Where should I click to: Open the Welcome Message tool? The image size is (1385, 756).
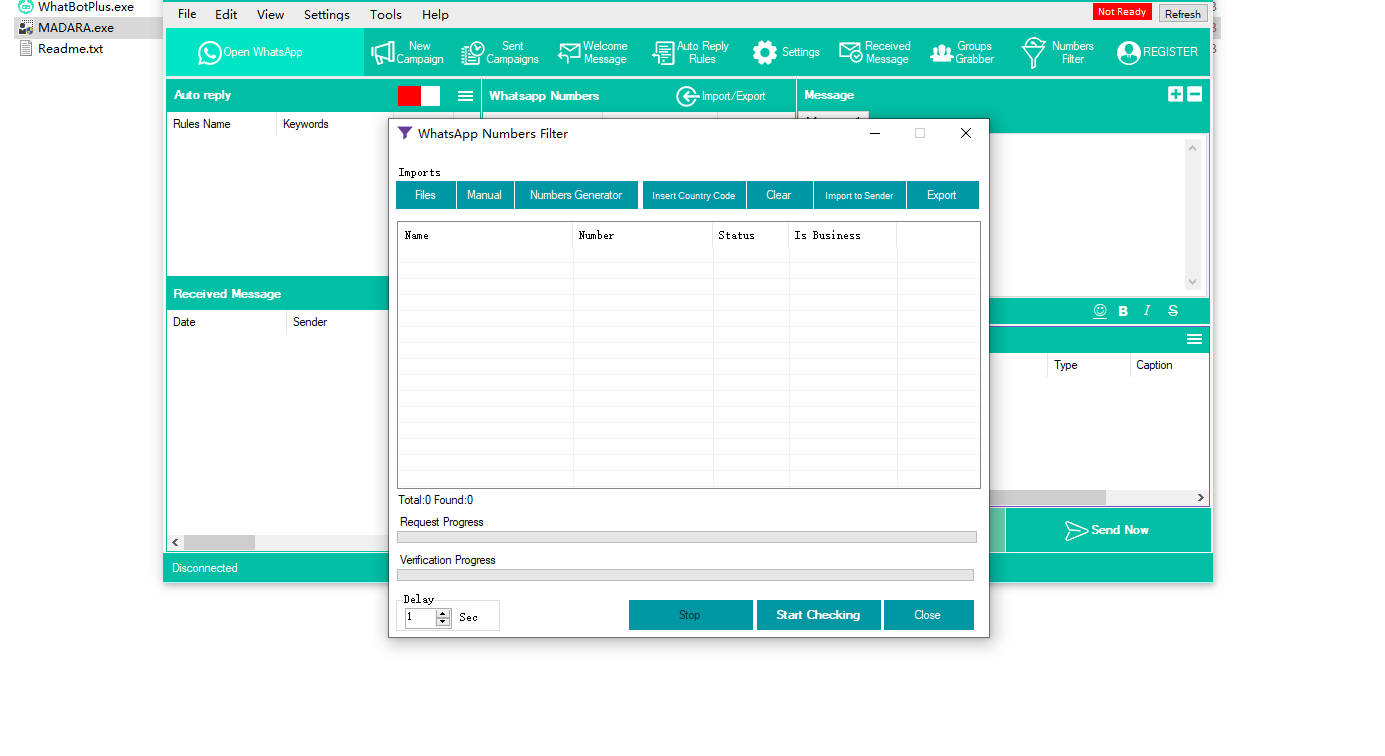pyautogui.click(x=593, y=52)
